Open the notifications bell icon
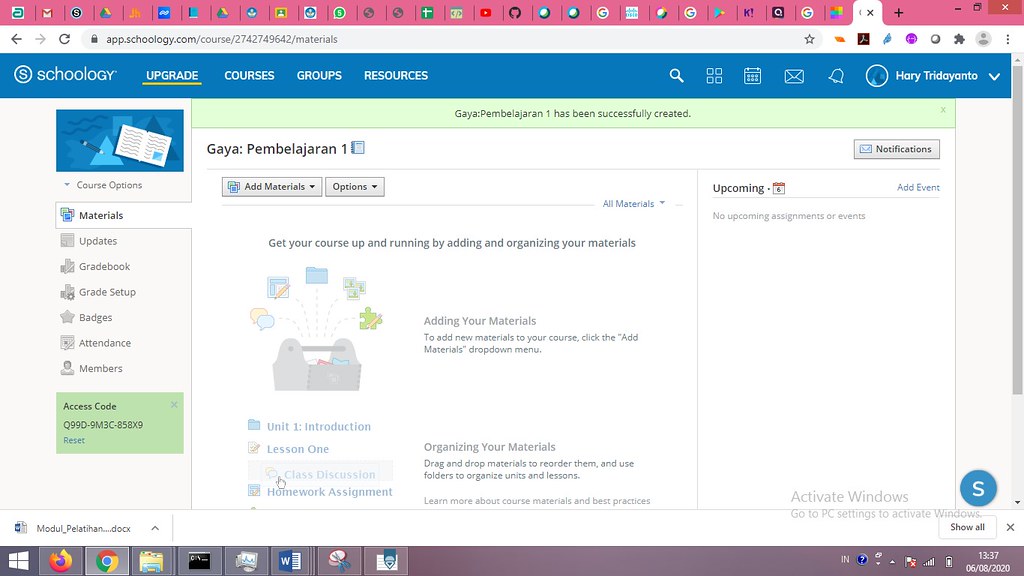The image size is (1024, 576). pyautogui.click(x=836, y=76)
